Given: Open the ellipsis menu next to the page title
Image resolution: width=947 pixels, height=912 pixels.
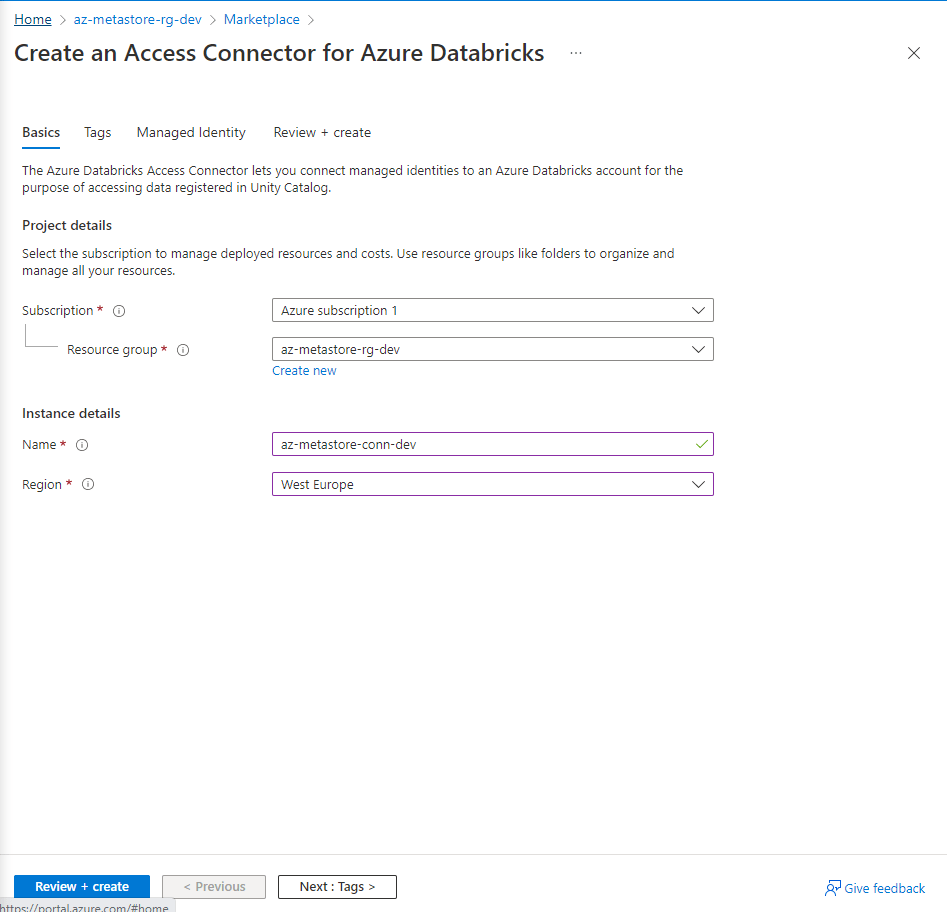Looking at the screenshot, I should [x=575, y=54].
